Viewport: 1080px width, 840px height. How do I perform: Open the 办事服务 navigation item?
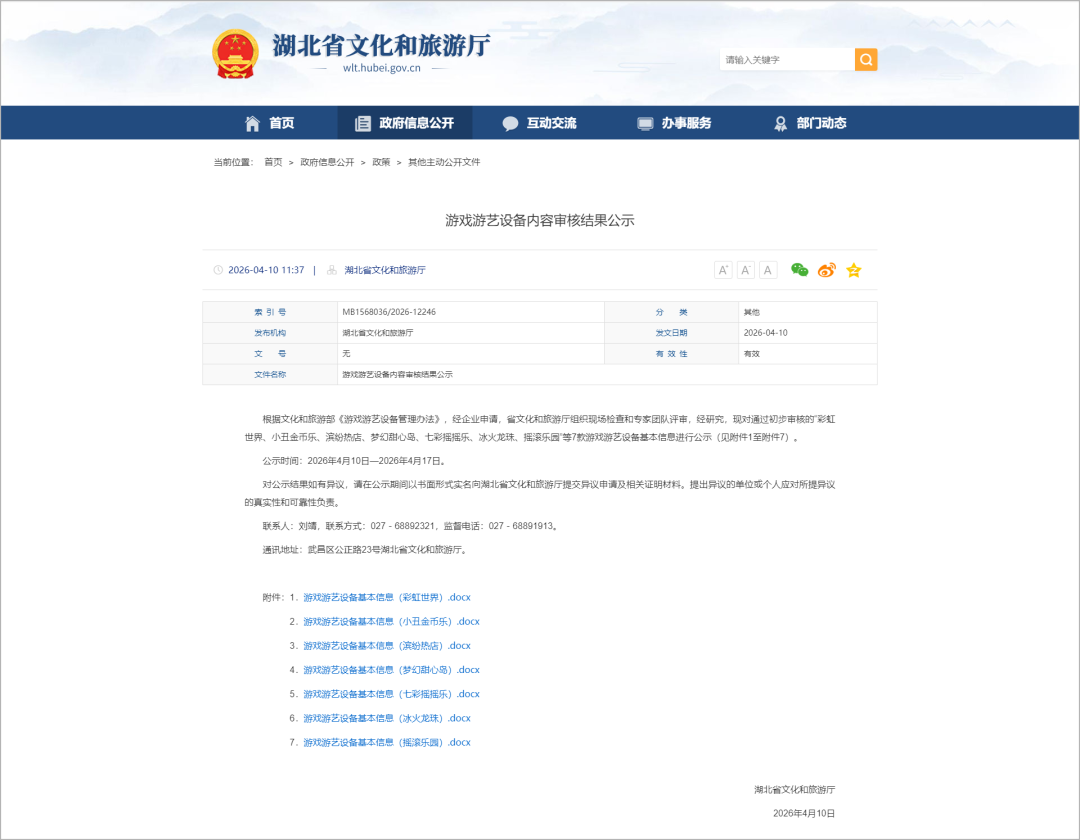[675, 123]
